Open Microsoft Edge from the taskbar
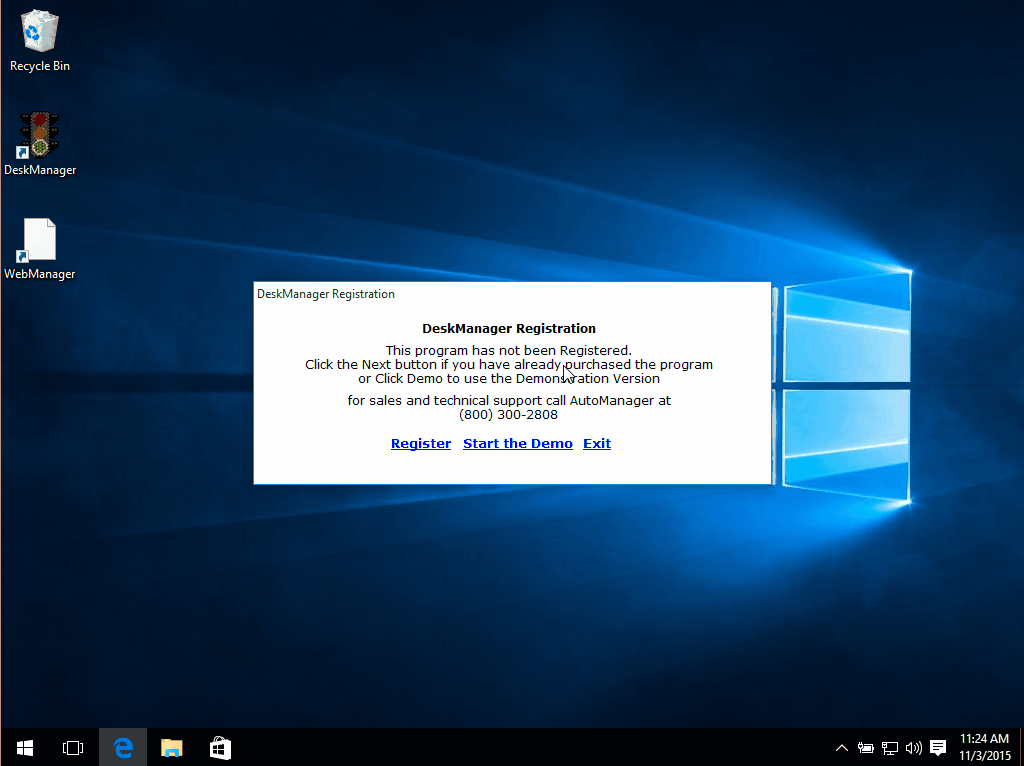Screen dimensions: 1024x766 tap(122, 746)
